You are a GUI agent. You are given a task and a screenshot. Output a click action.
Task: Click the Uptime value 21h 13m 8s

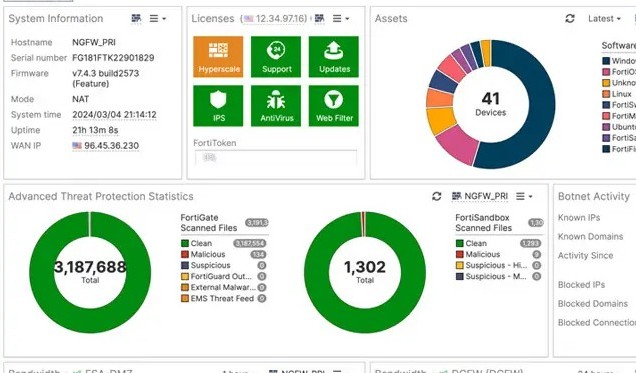click(95, 130)
